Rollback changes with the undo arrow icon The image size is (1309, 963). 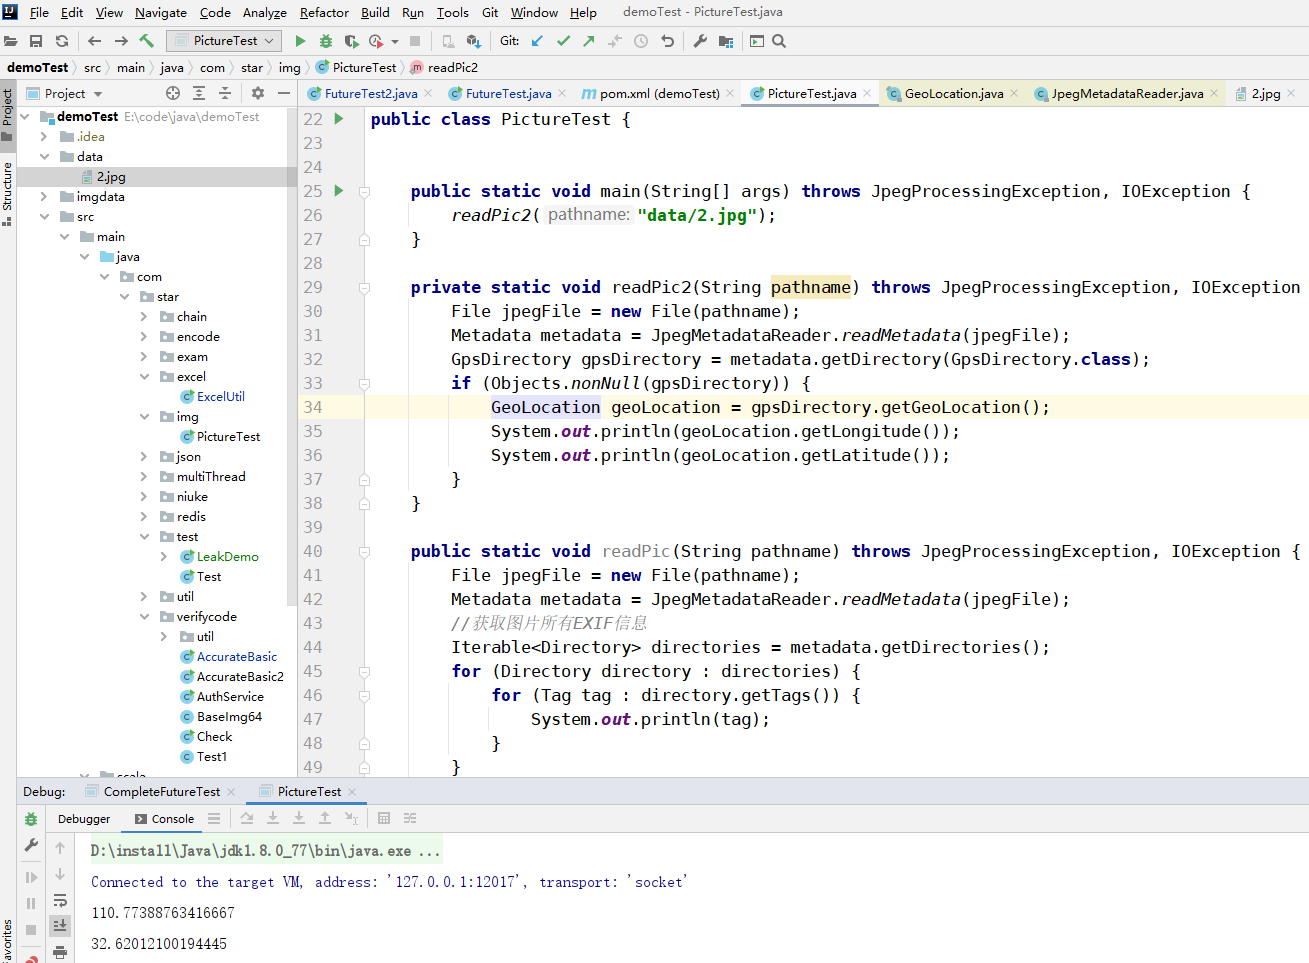[x=667, y=41]
